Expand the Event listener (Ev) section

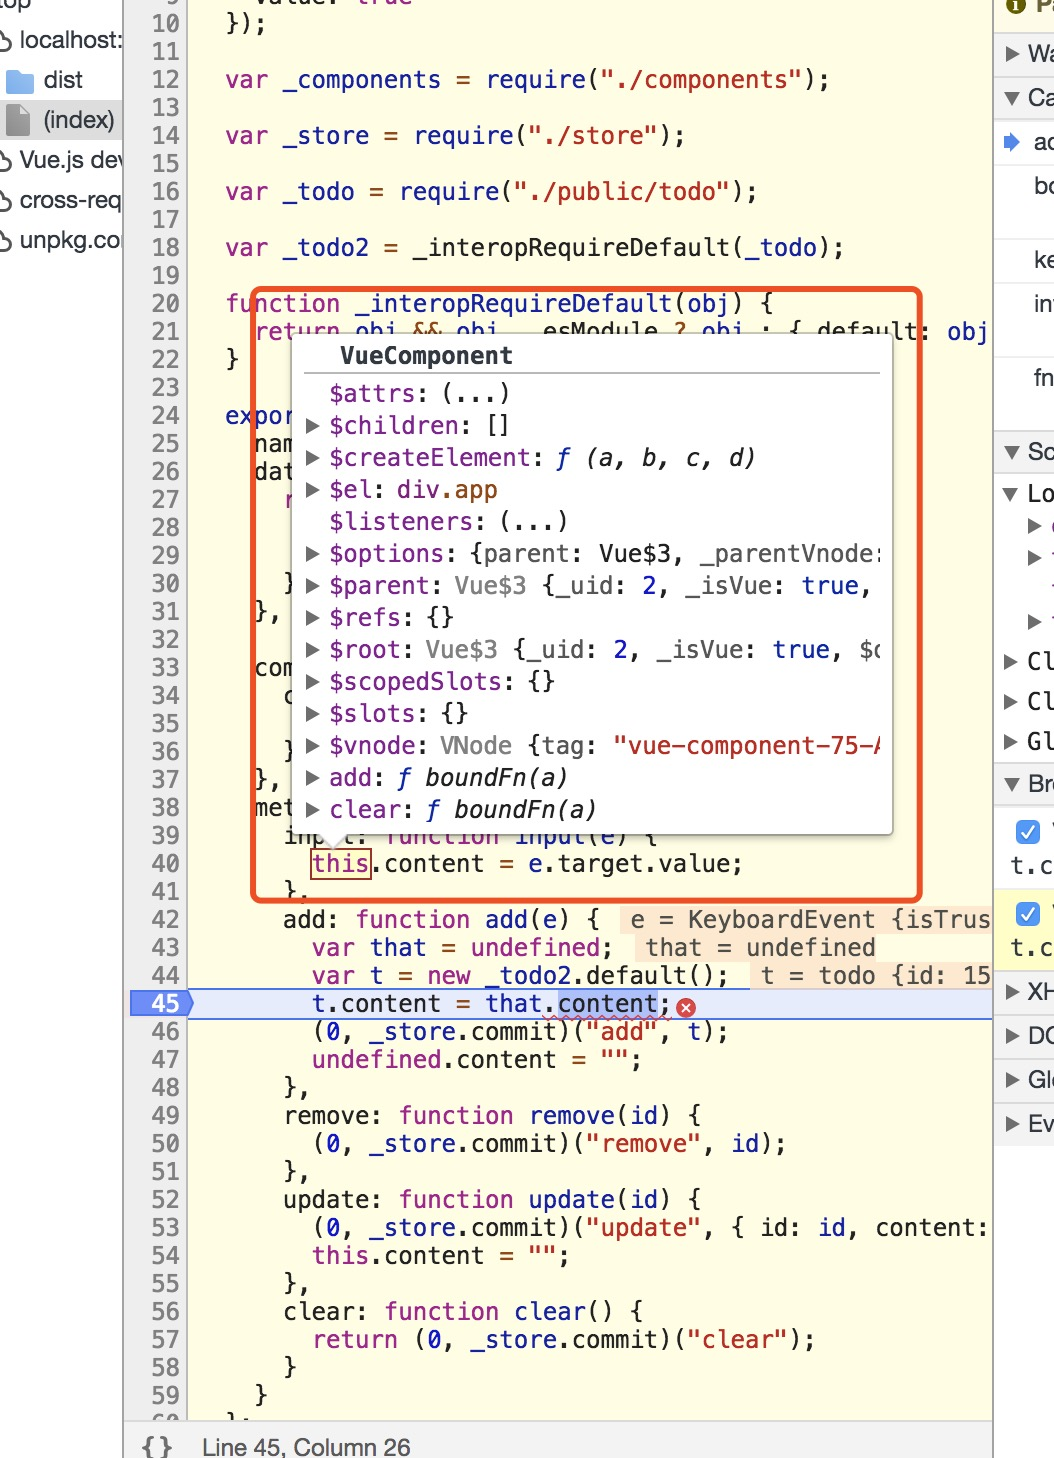point(1012,1124)
